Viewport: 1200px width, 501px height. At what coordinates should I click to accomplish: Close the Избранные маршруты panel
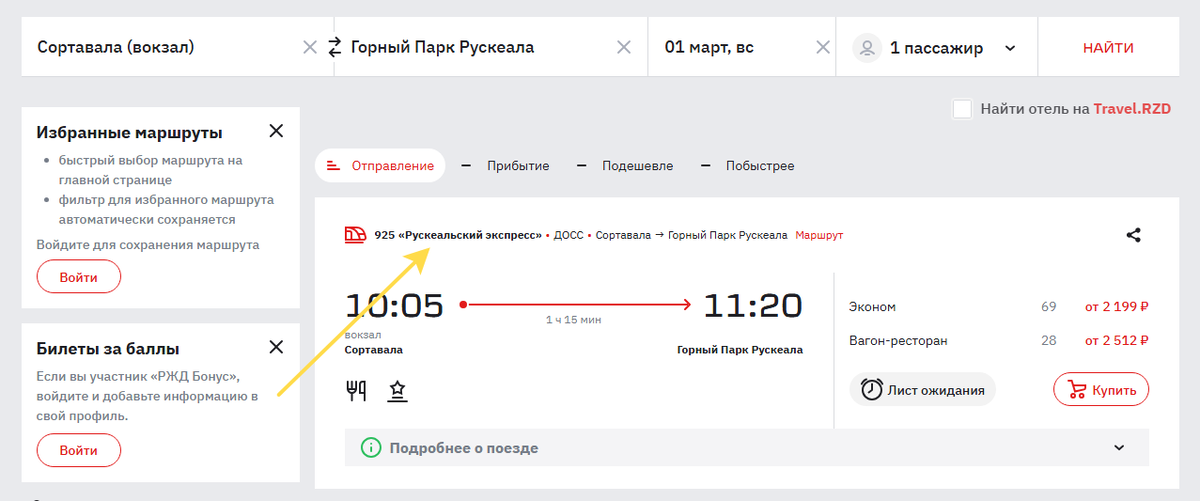(277, 131)
